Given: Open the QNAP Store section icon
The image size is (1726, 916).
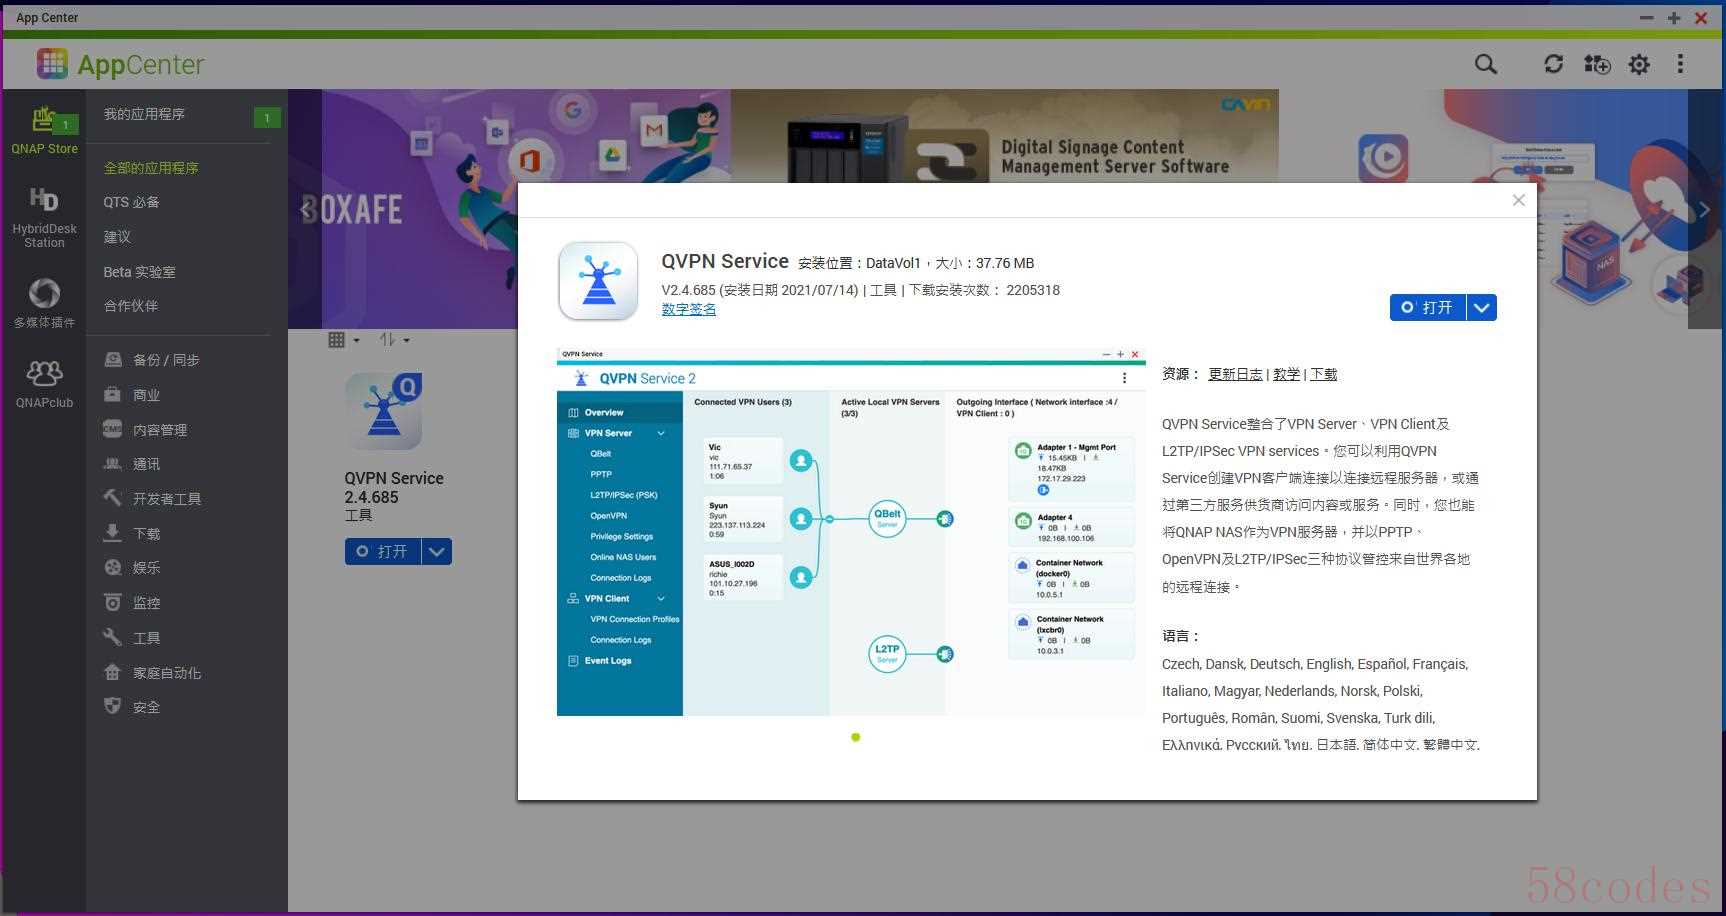Looking at the screenshot, I should coord(44,130).
